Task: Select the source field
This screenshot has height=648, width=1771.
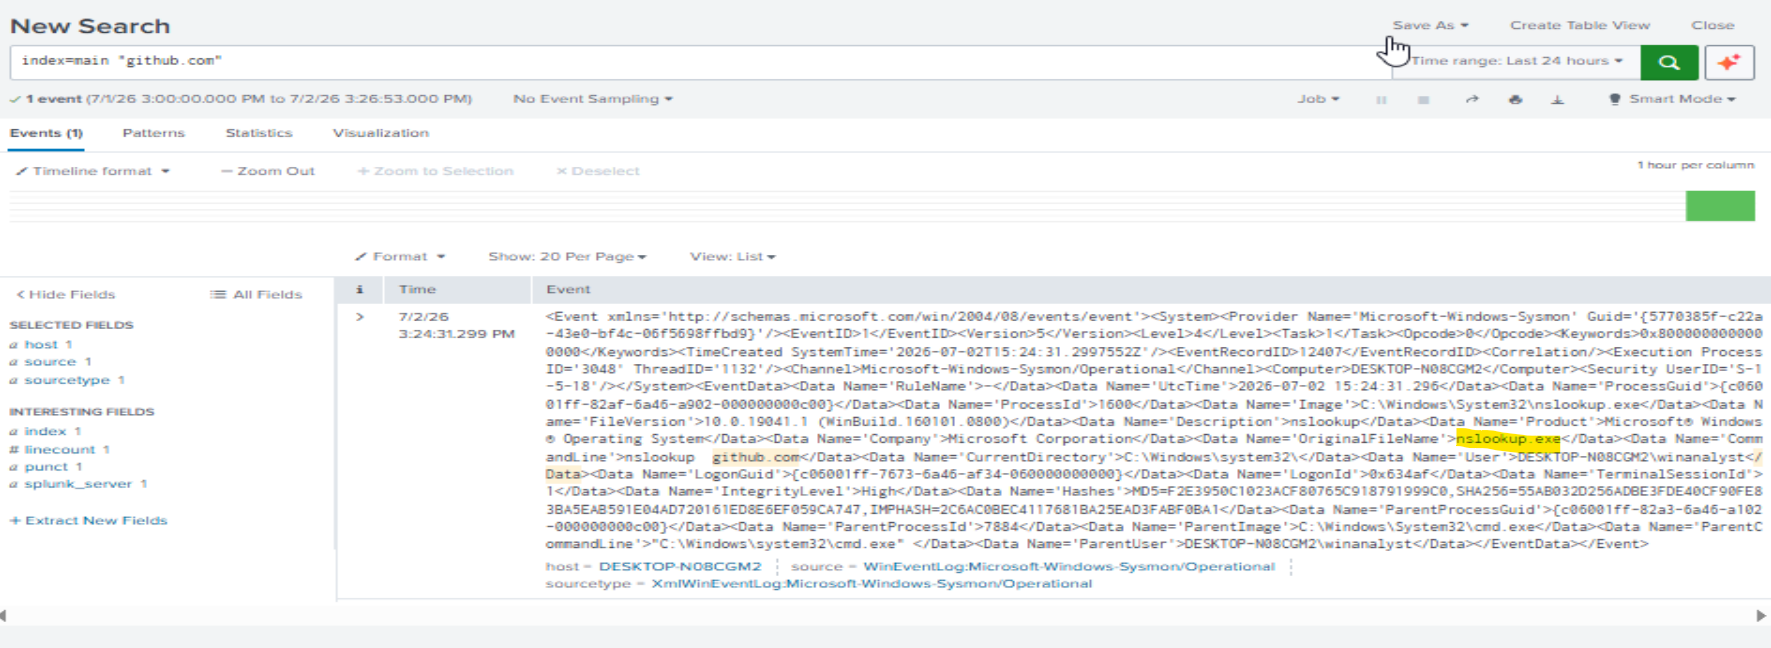Action: click(x=50, y=361)
